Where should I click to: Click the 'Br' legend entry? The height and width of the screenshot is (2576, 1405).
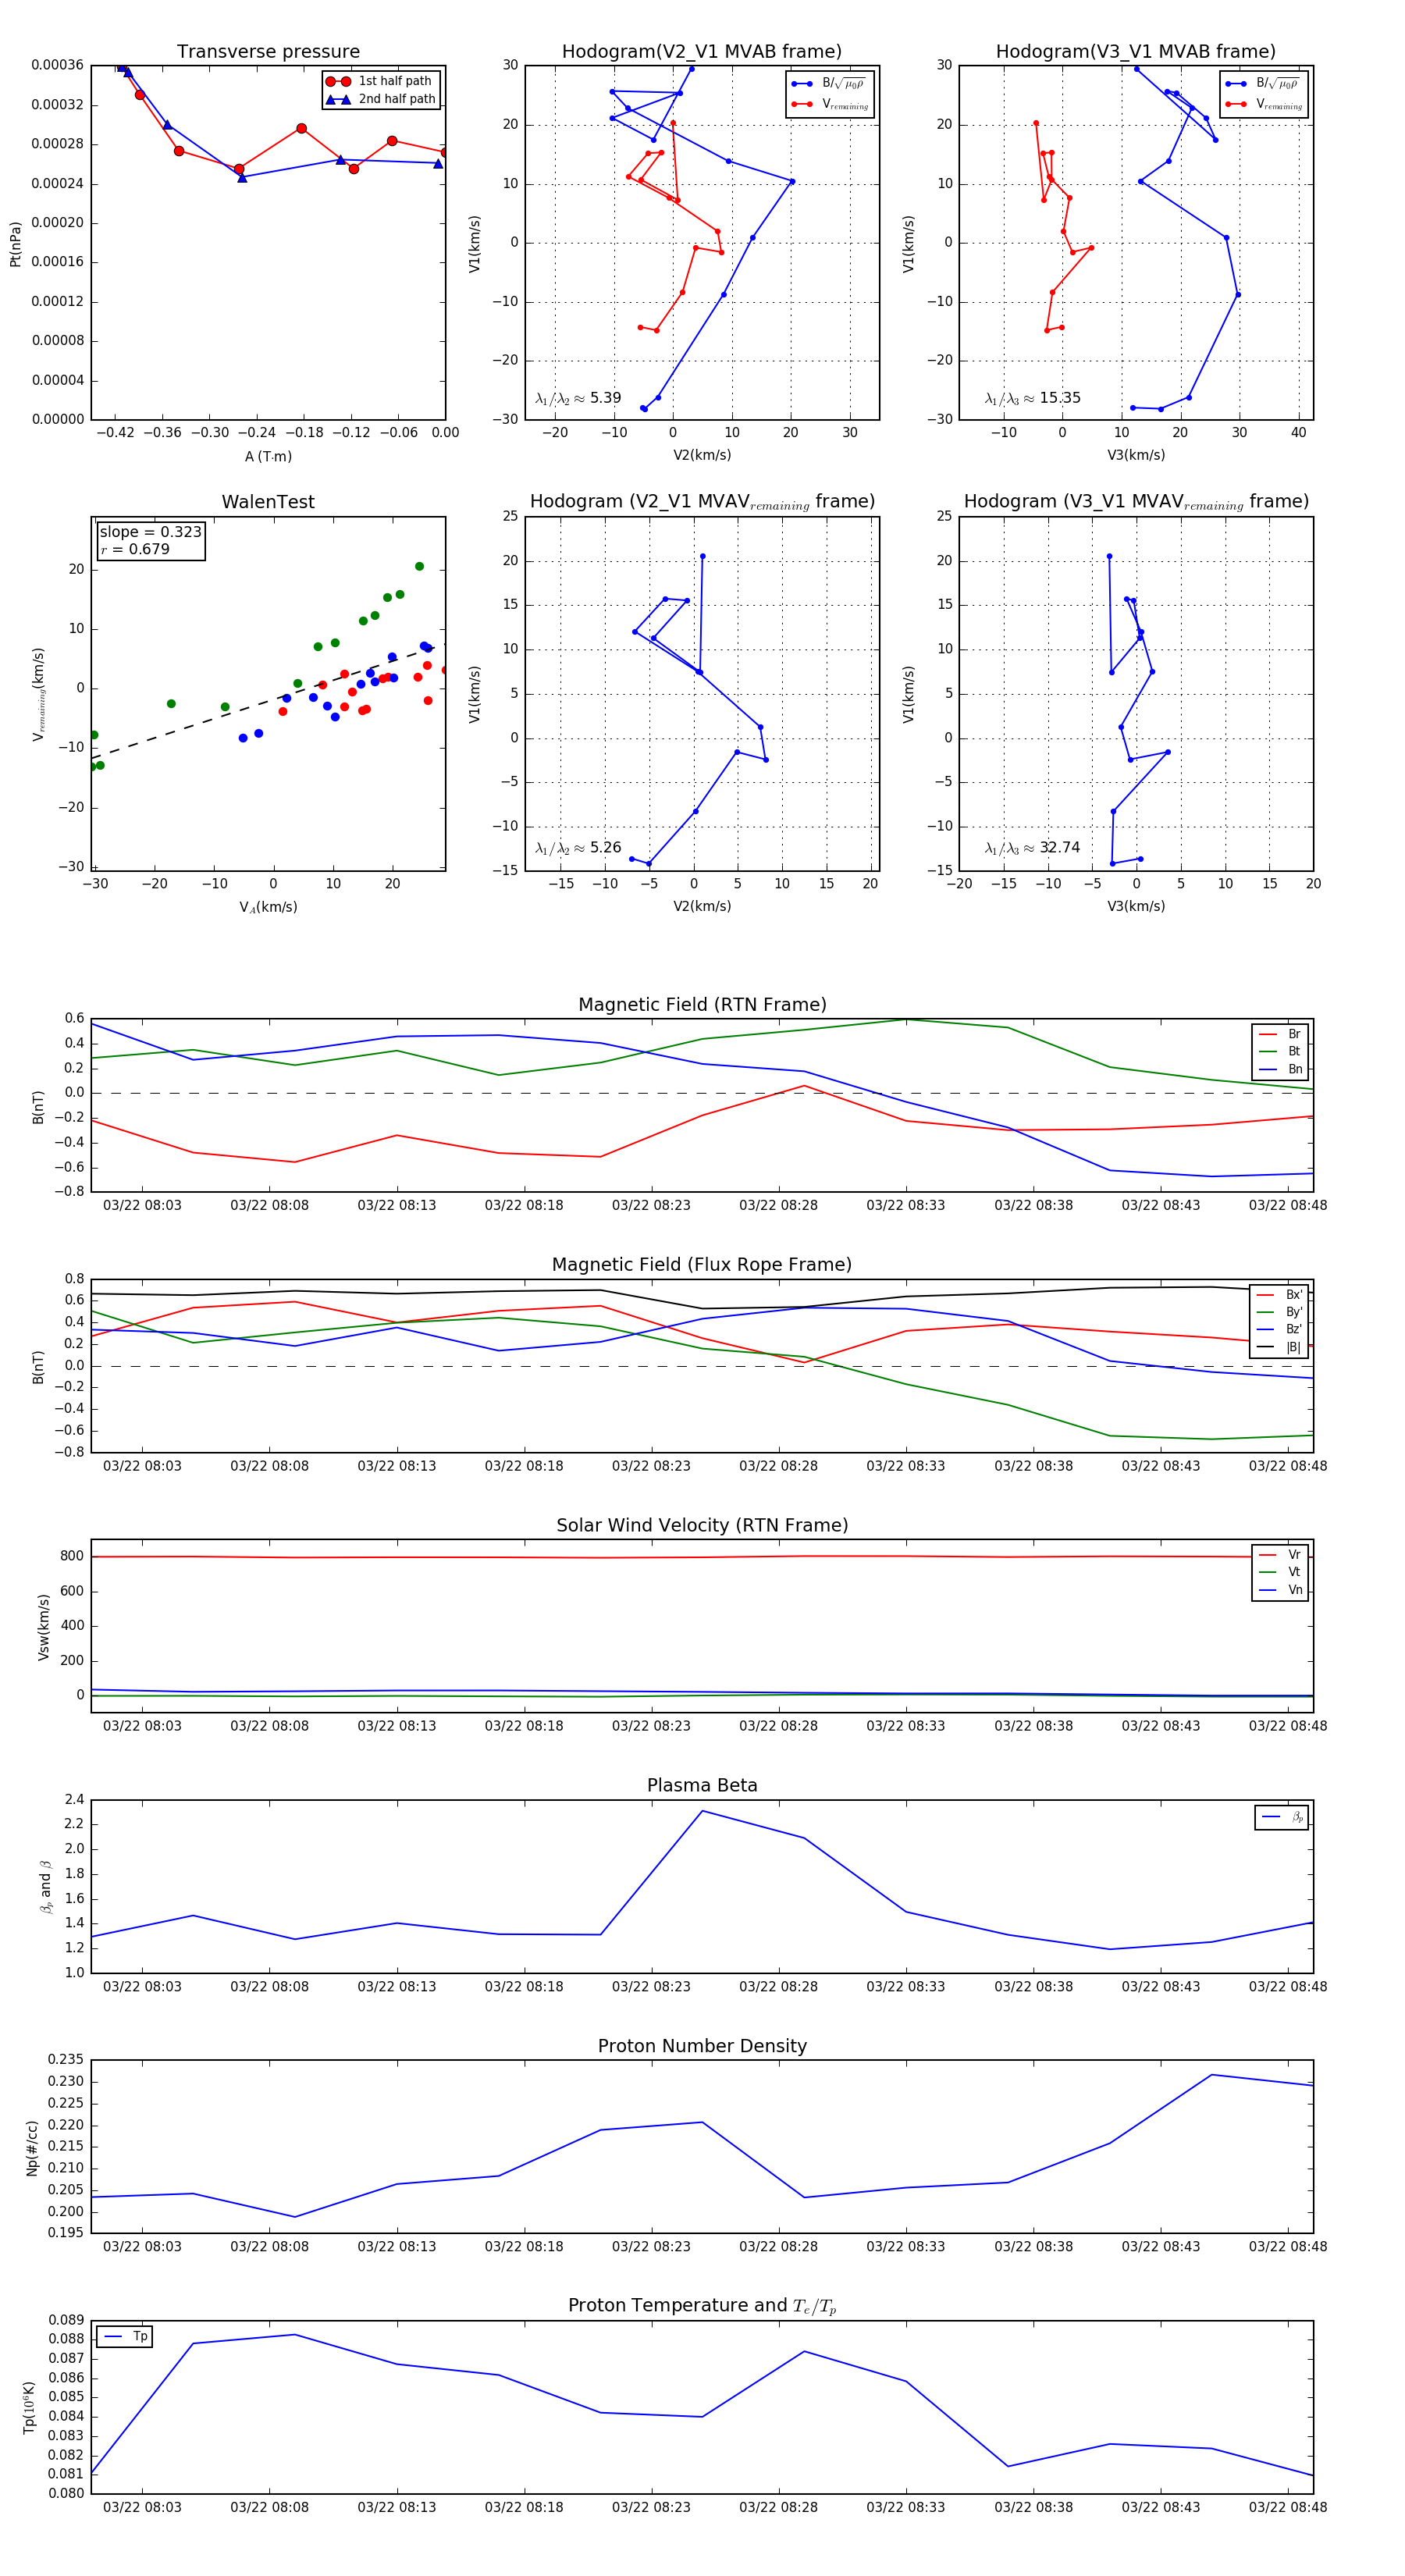pyautogui.click(x=1281, y=1034)
